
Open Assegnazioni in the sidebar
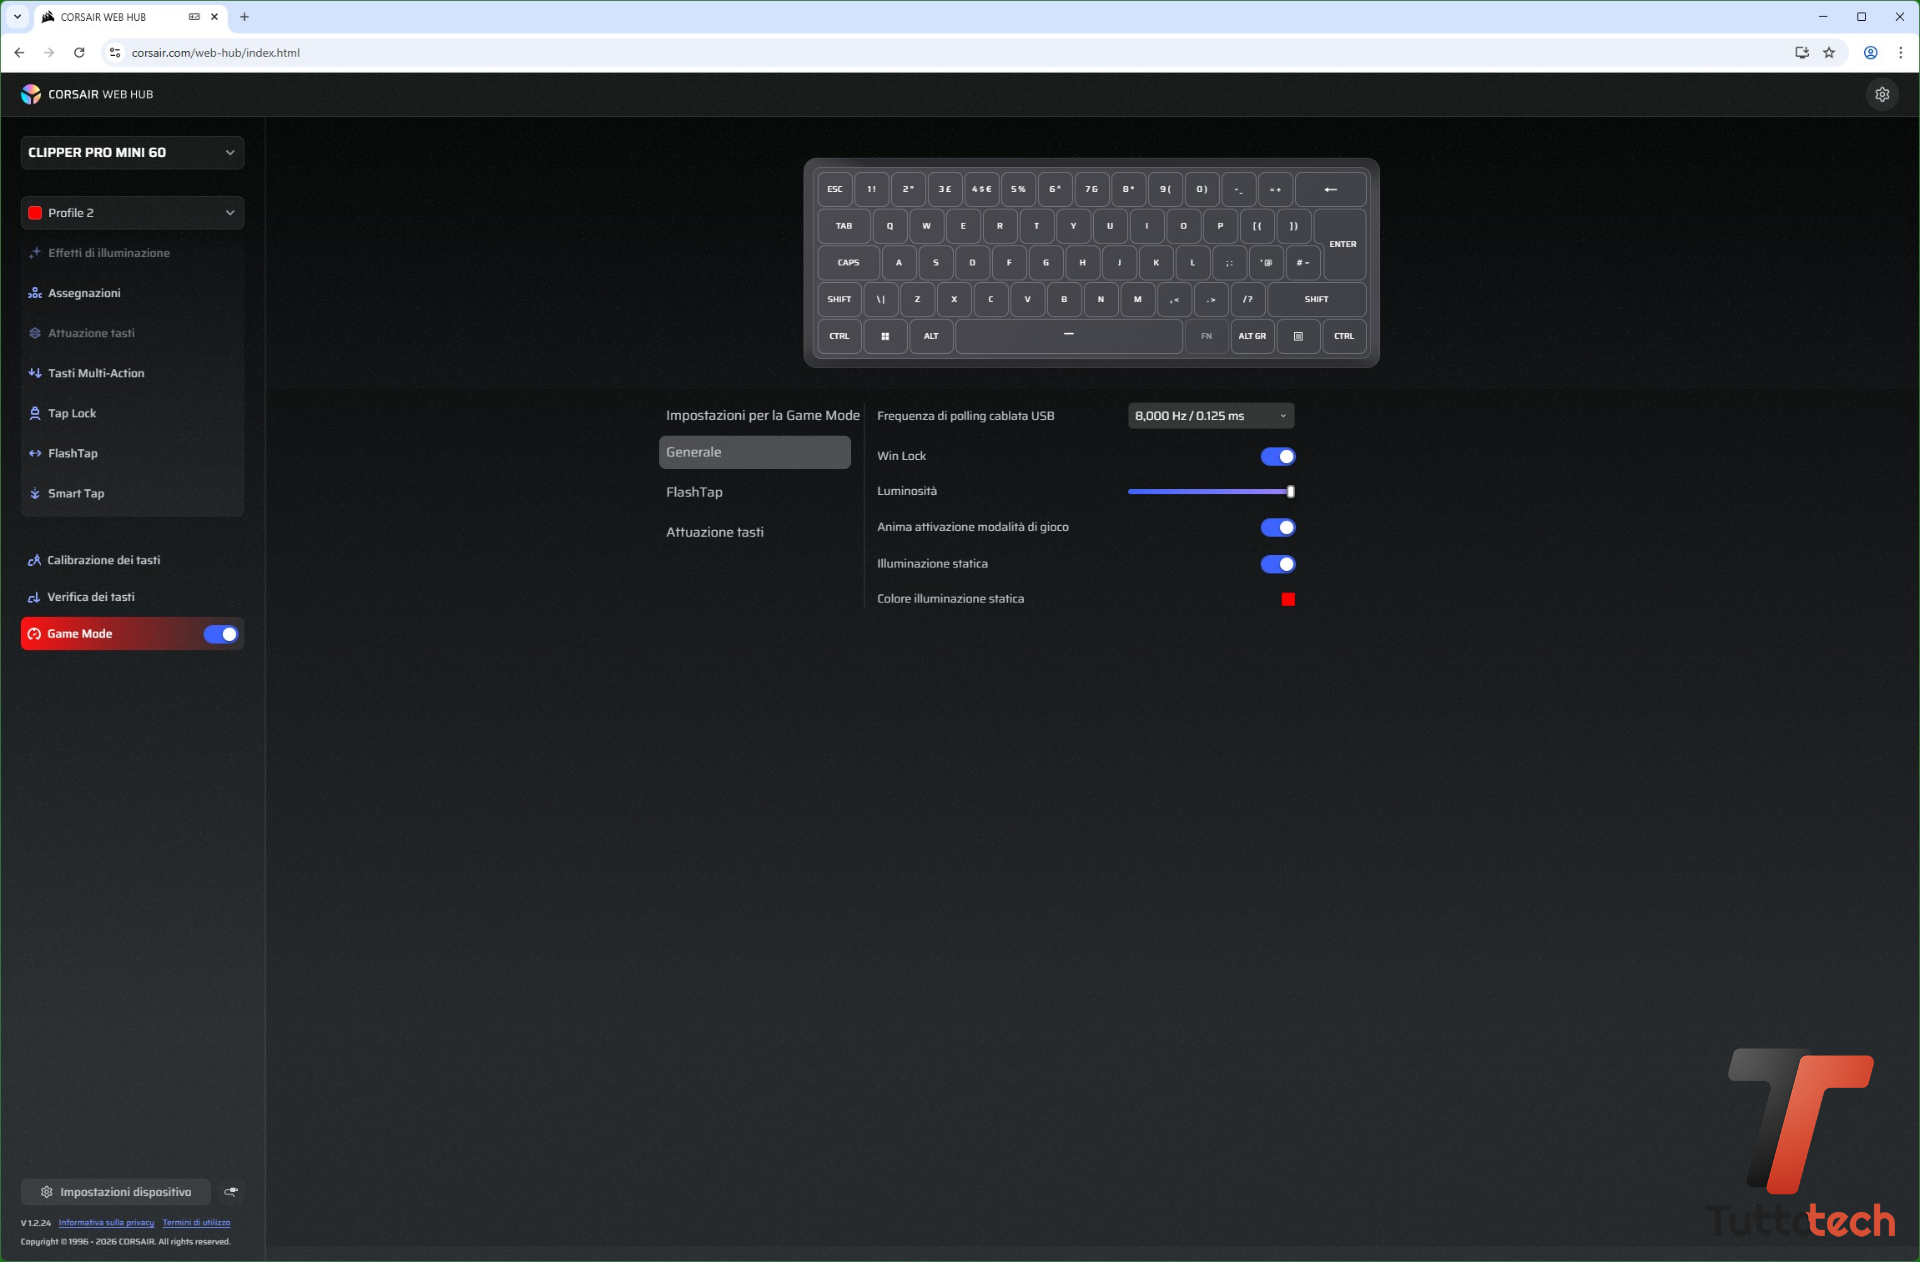(132, 293)
